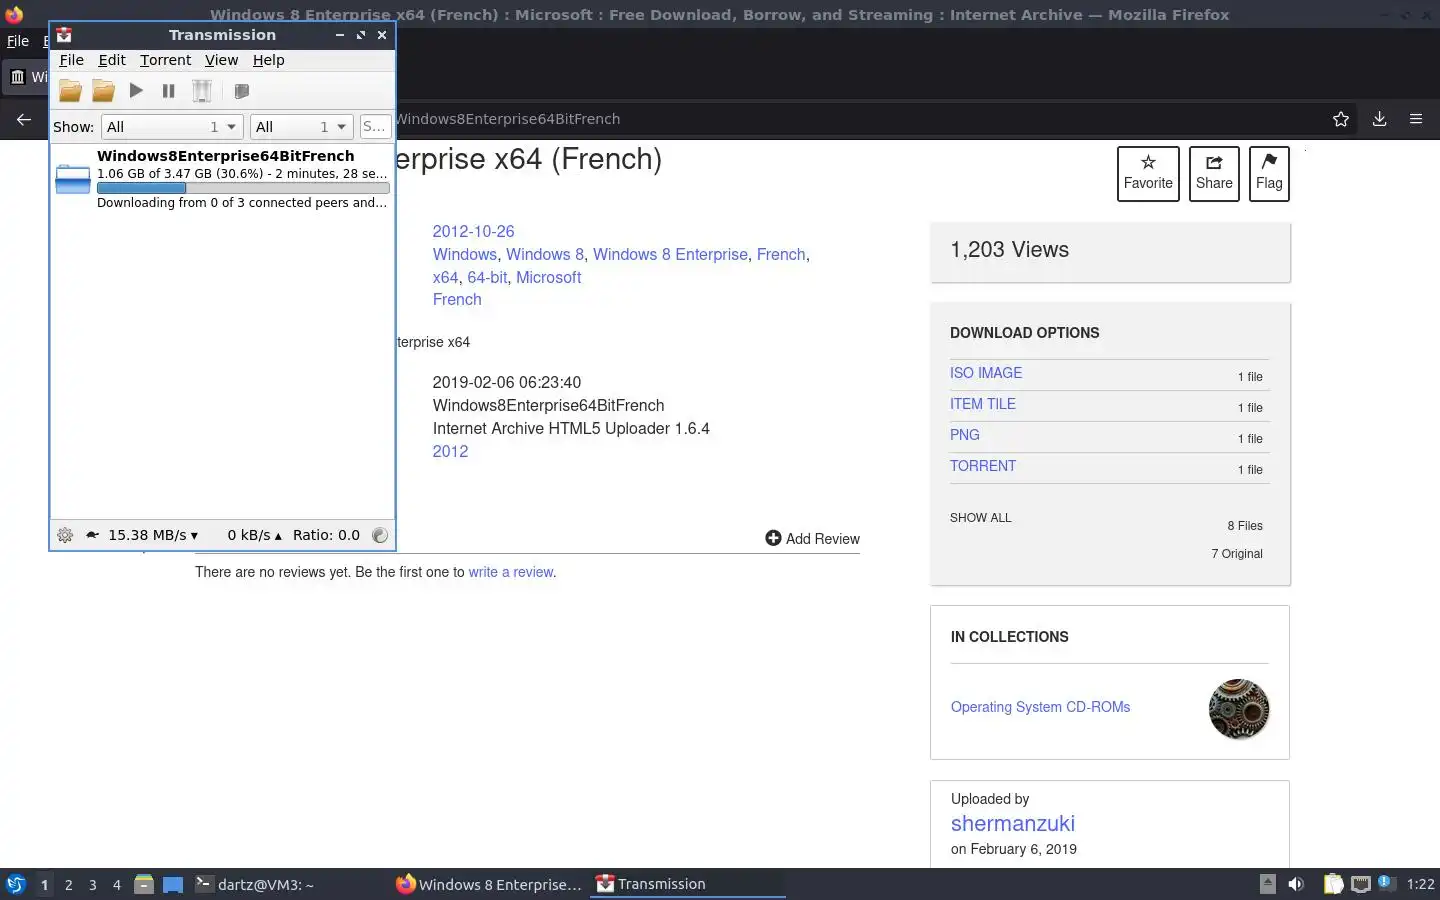The height and width of the screenshot is (900, 1440).
Task: Open Transmission Help menu
Action: point(268,60)
